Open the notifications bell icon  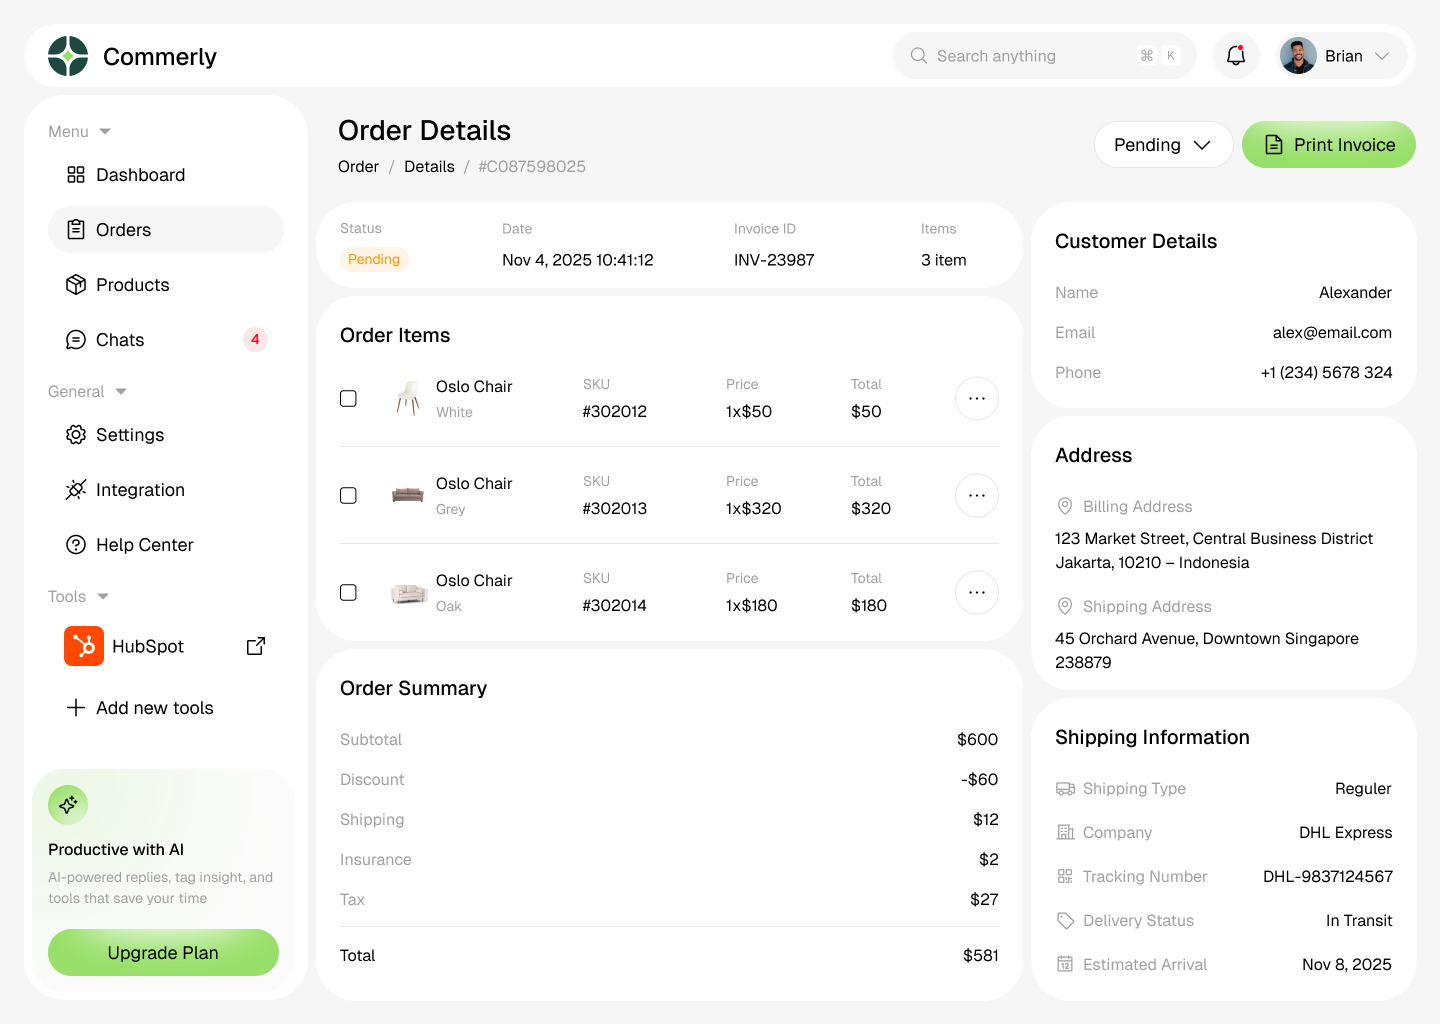coord(1236,55)
